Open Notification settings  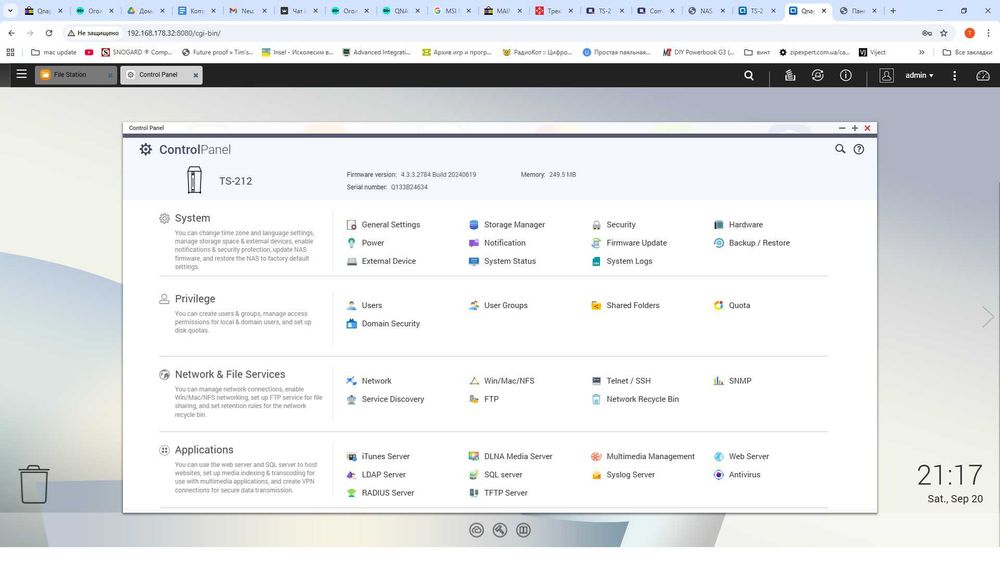pyautogui.click(x=497, y=243)
